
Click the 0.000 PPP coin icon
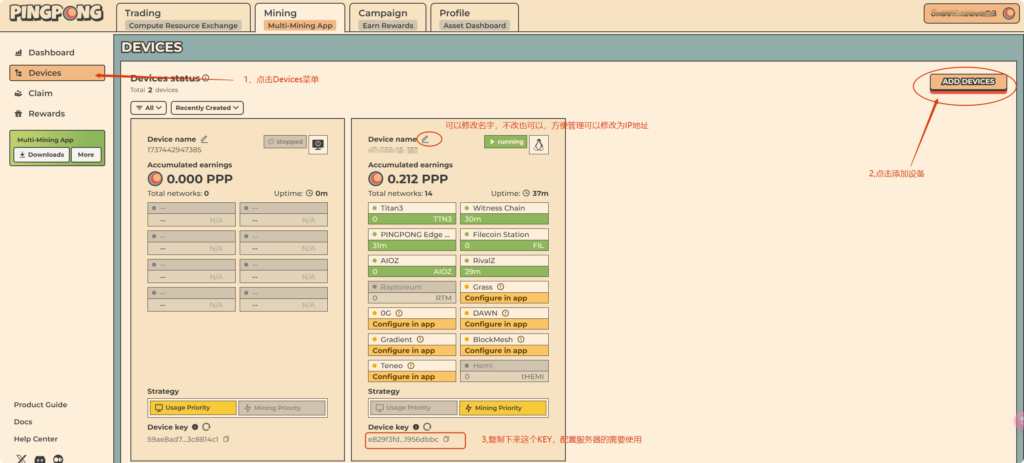(155, 178)
